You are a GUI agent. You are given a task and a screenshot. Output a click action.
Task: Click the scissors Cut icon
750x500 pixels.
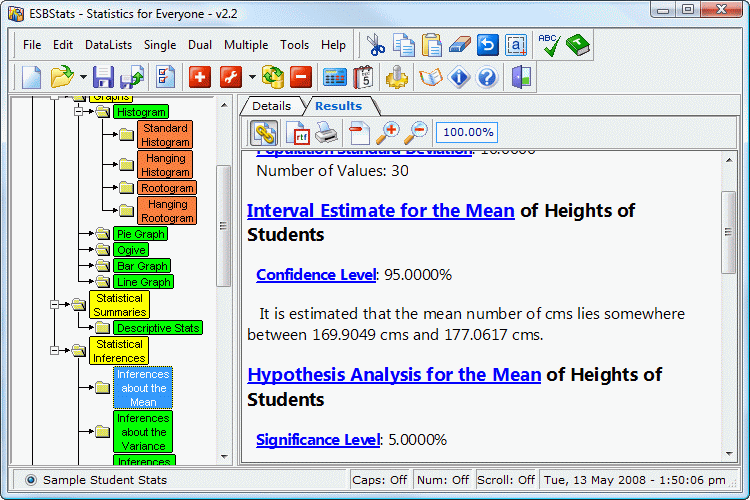(375, 44)
